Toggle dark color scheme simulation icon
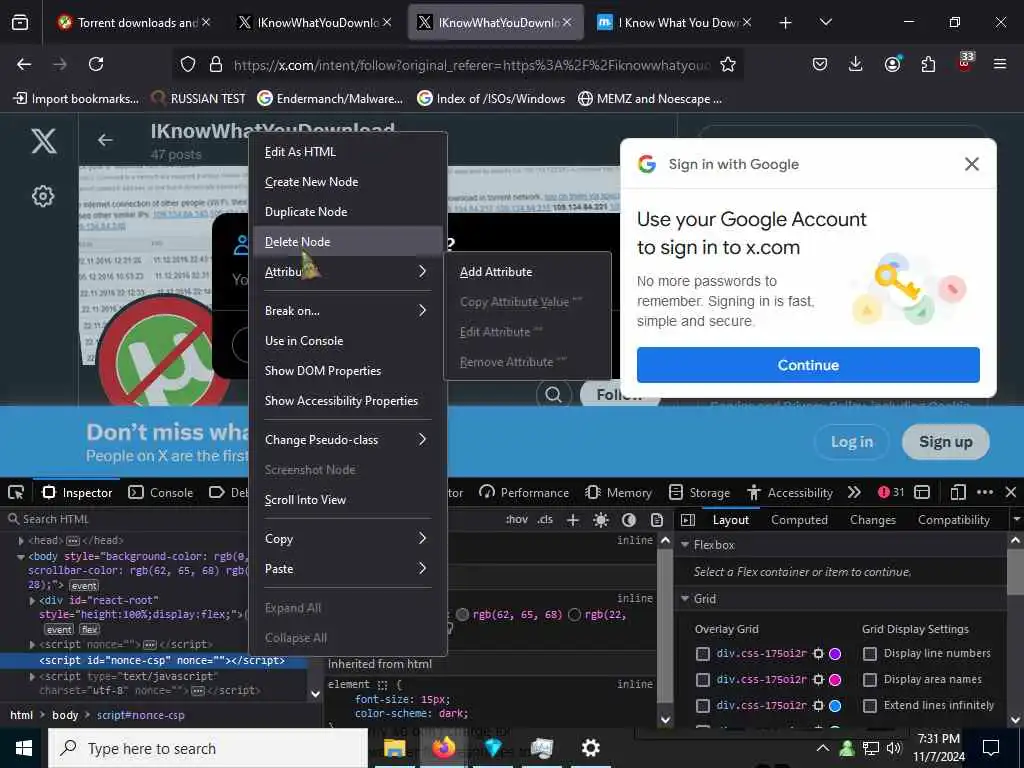Image resolution: width=1024 pixels, height=768 pixels. [x=629, y=520]
